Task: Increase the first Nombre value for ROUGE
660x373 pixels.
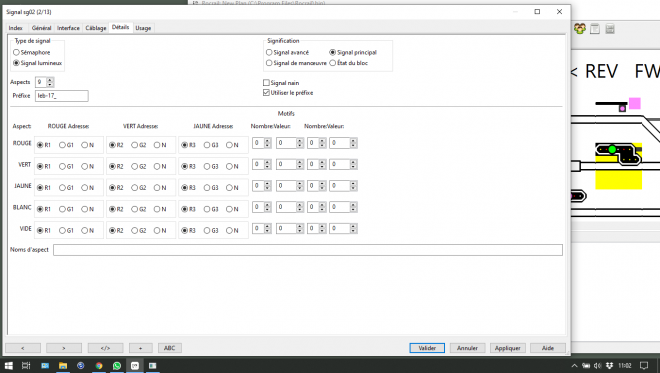Action: click(x=267, y=141)
